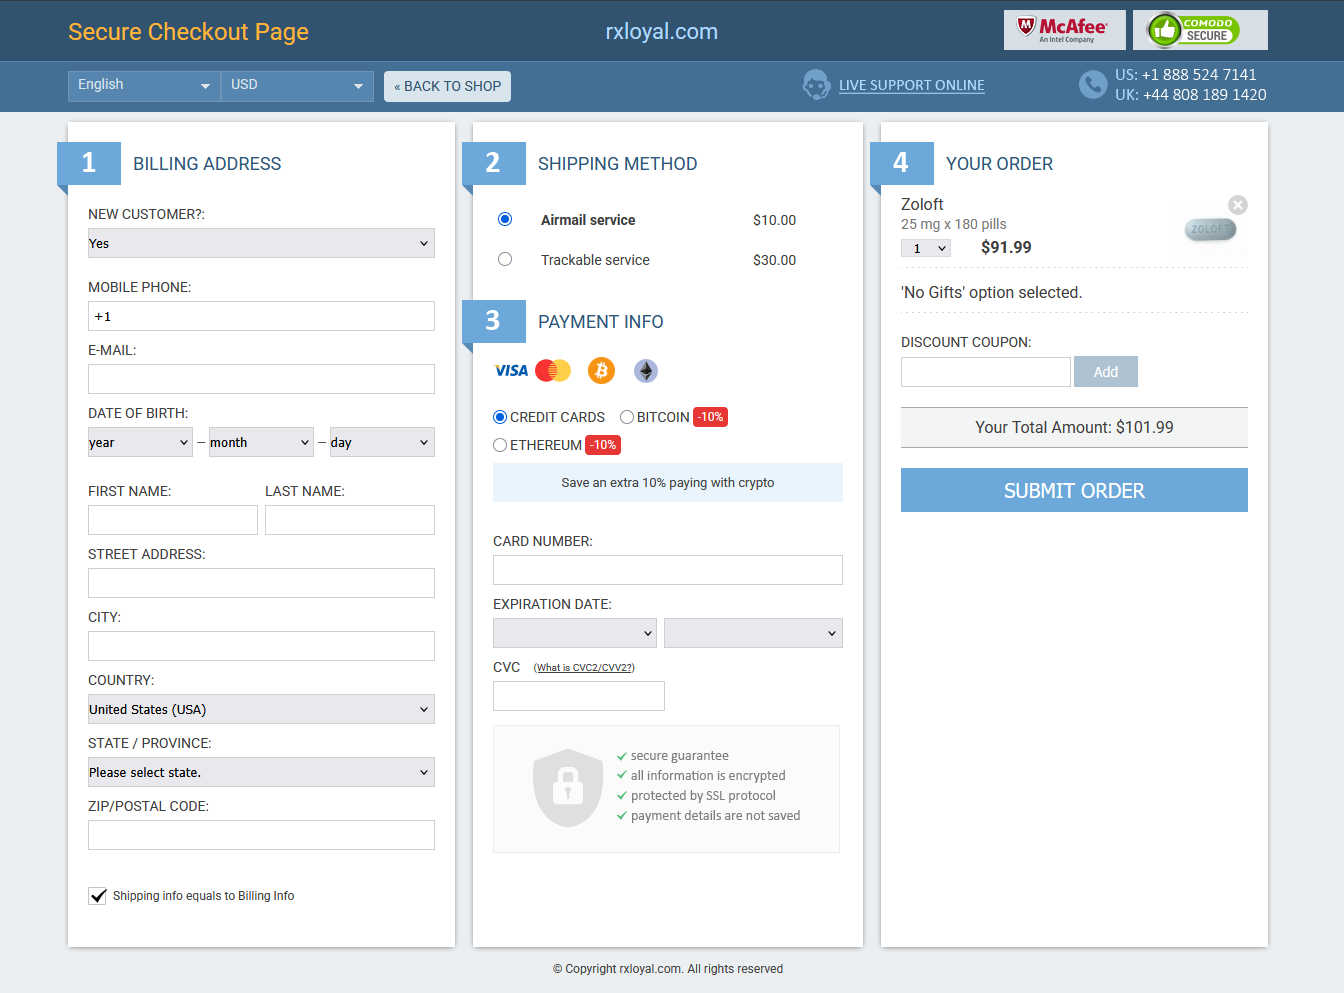Open the expiration month dropdown

coord(575,633)
